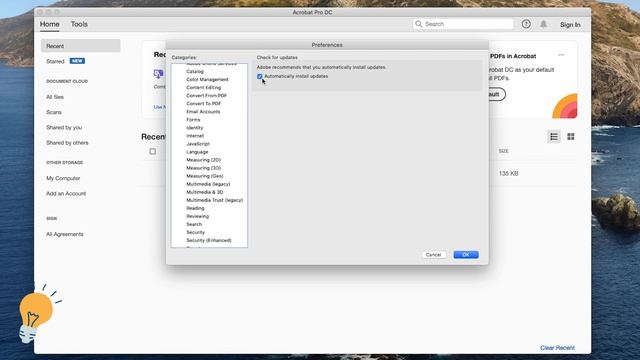Select Measuring (Geo) category
The height and width of the screenshot is (360, 640).
click(205, 176)
